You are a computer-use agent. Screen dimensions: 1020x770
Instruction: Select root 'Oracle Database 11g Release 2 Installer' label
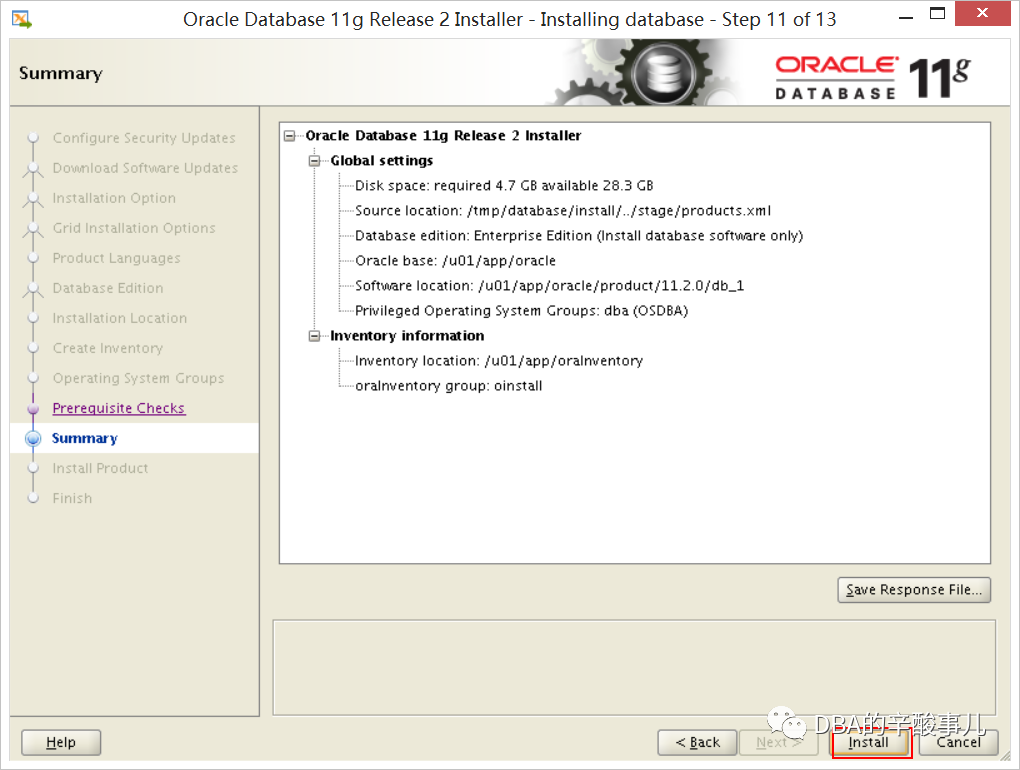coord(443,136)
